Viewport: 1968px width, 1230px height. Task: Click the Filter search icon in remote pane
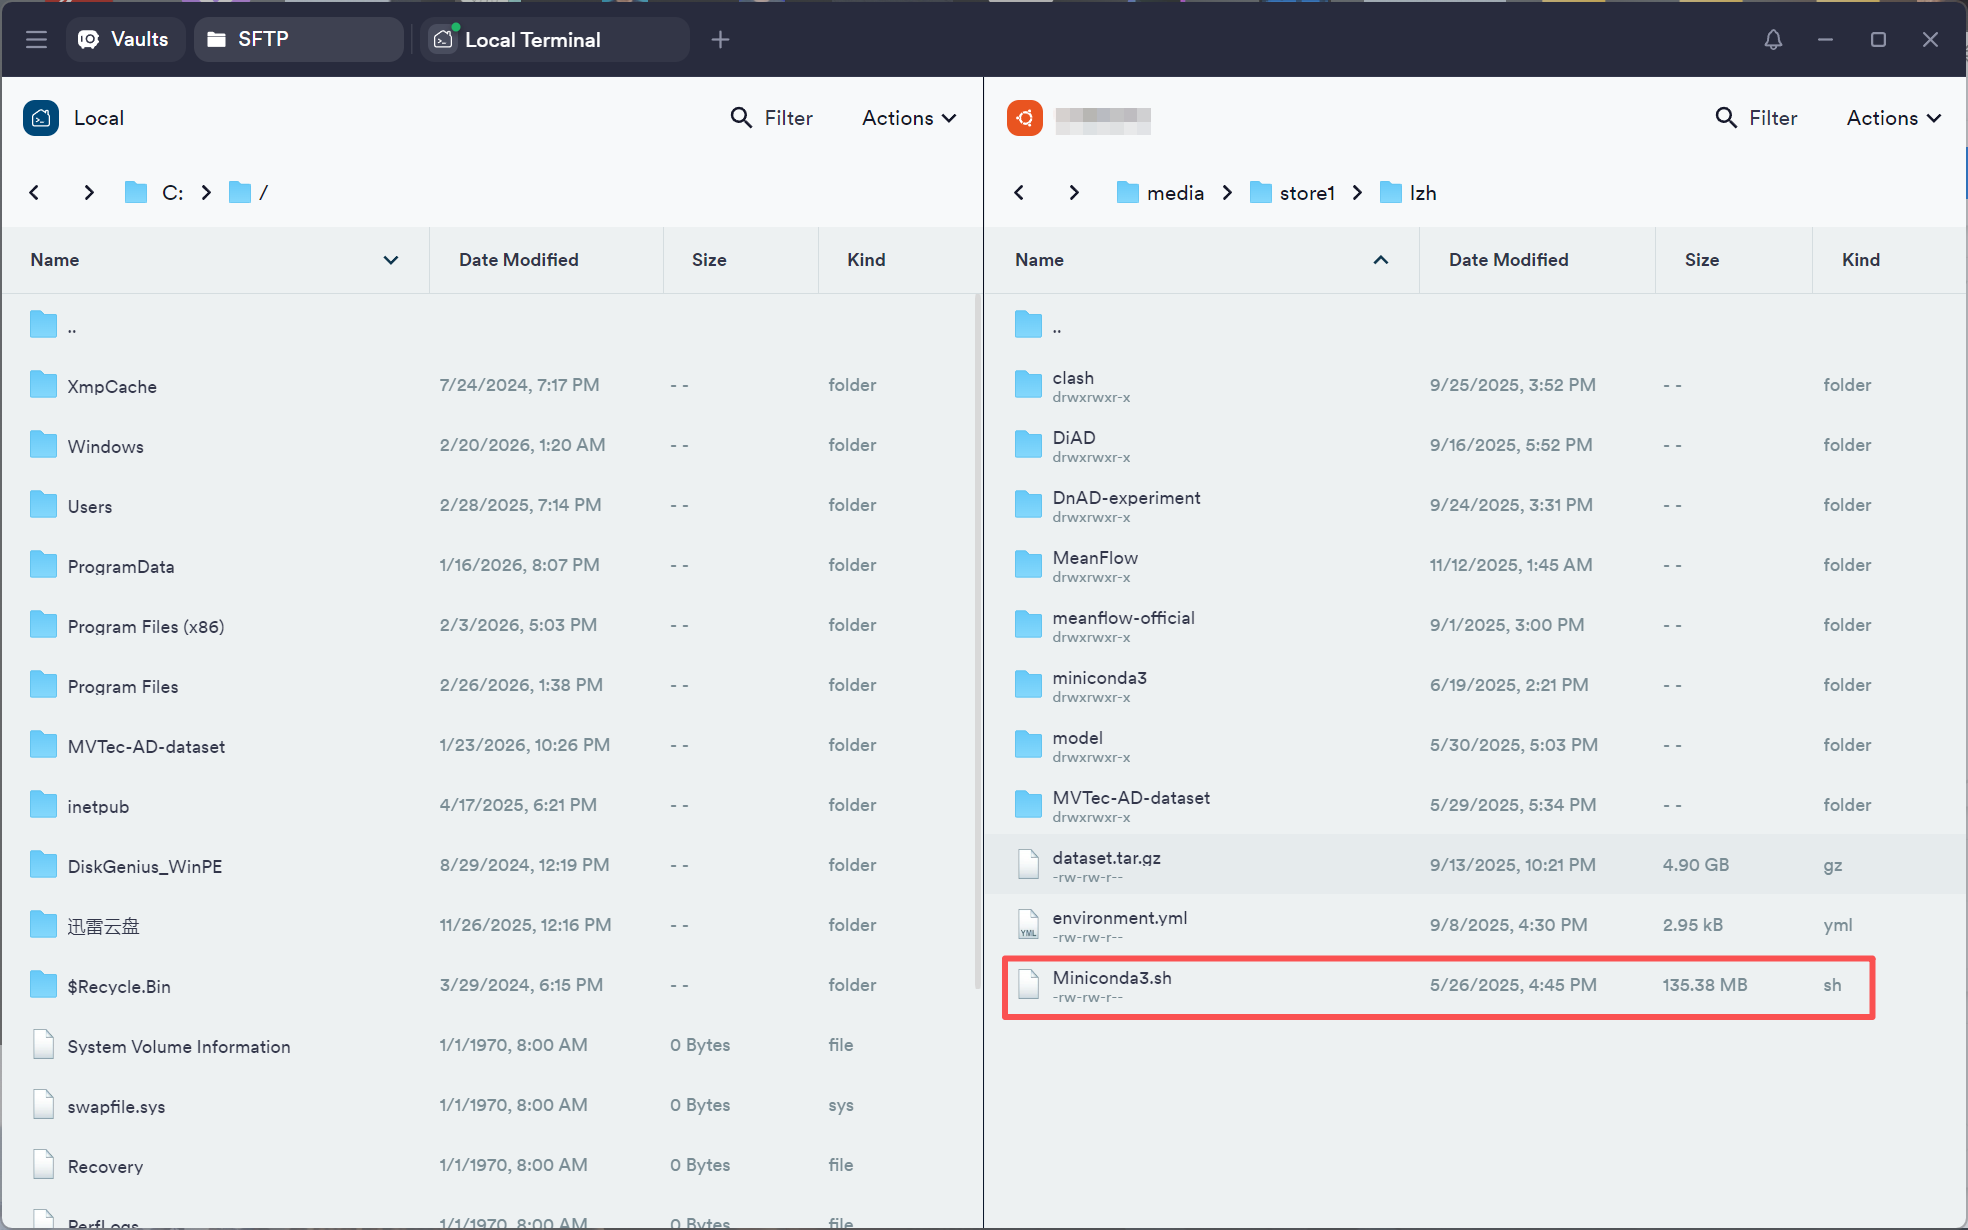pyautogui.click(x=1726, y=118)
